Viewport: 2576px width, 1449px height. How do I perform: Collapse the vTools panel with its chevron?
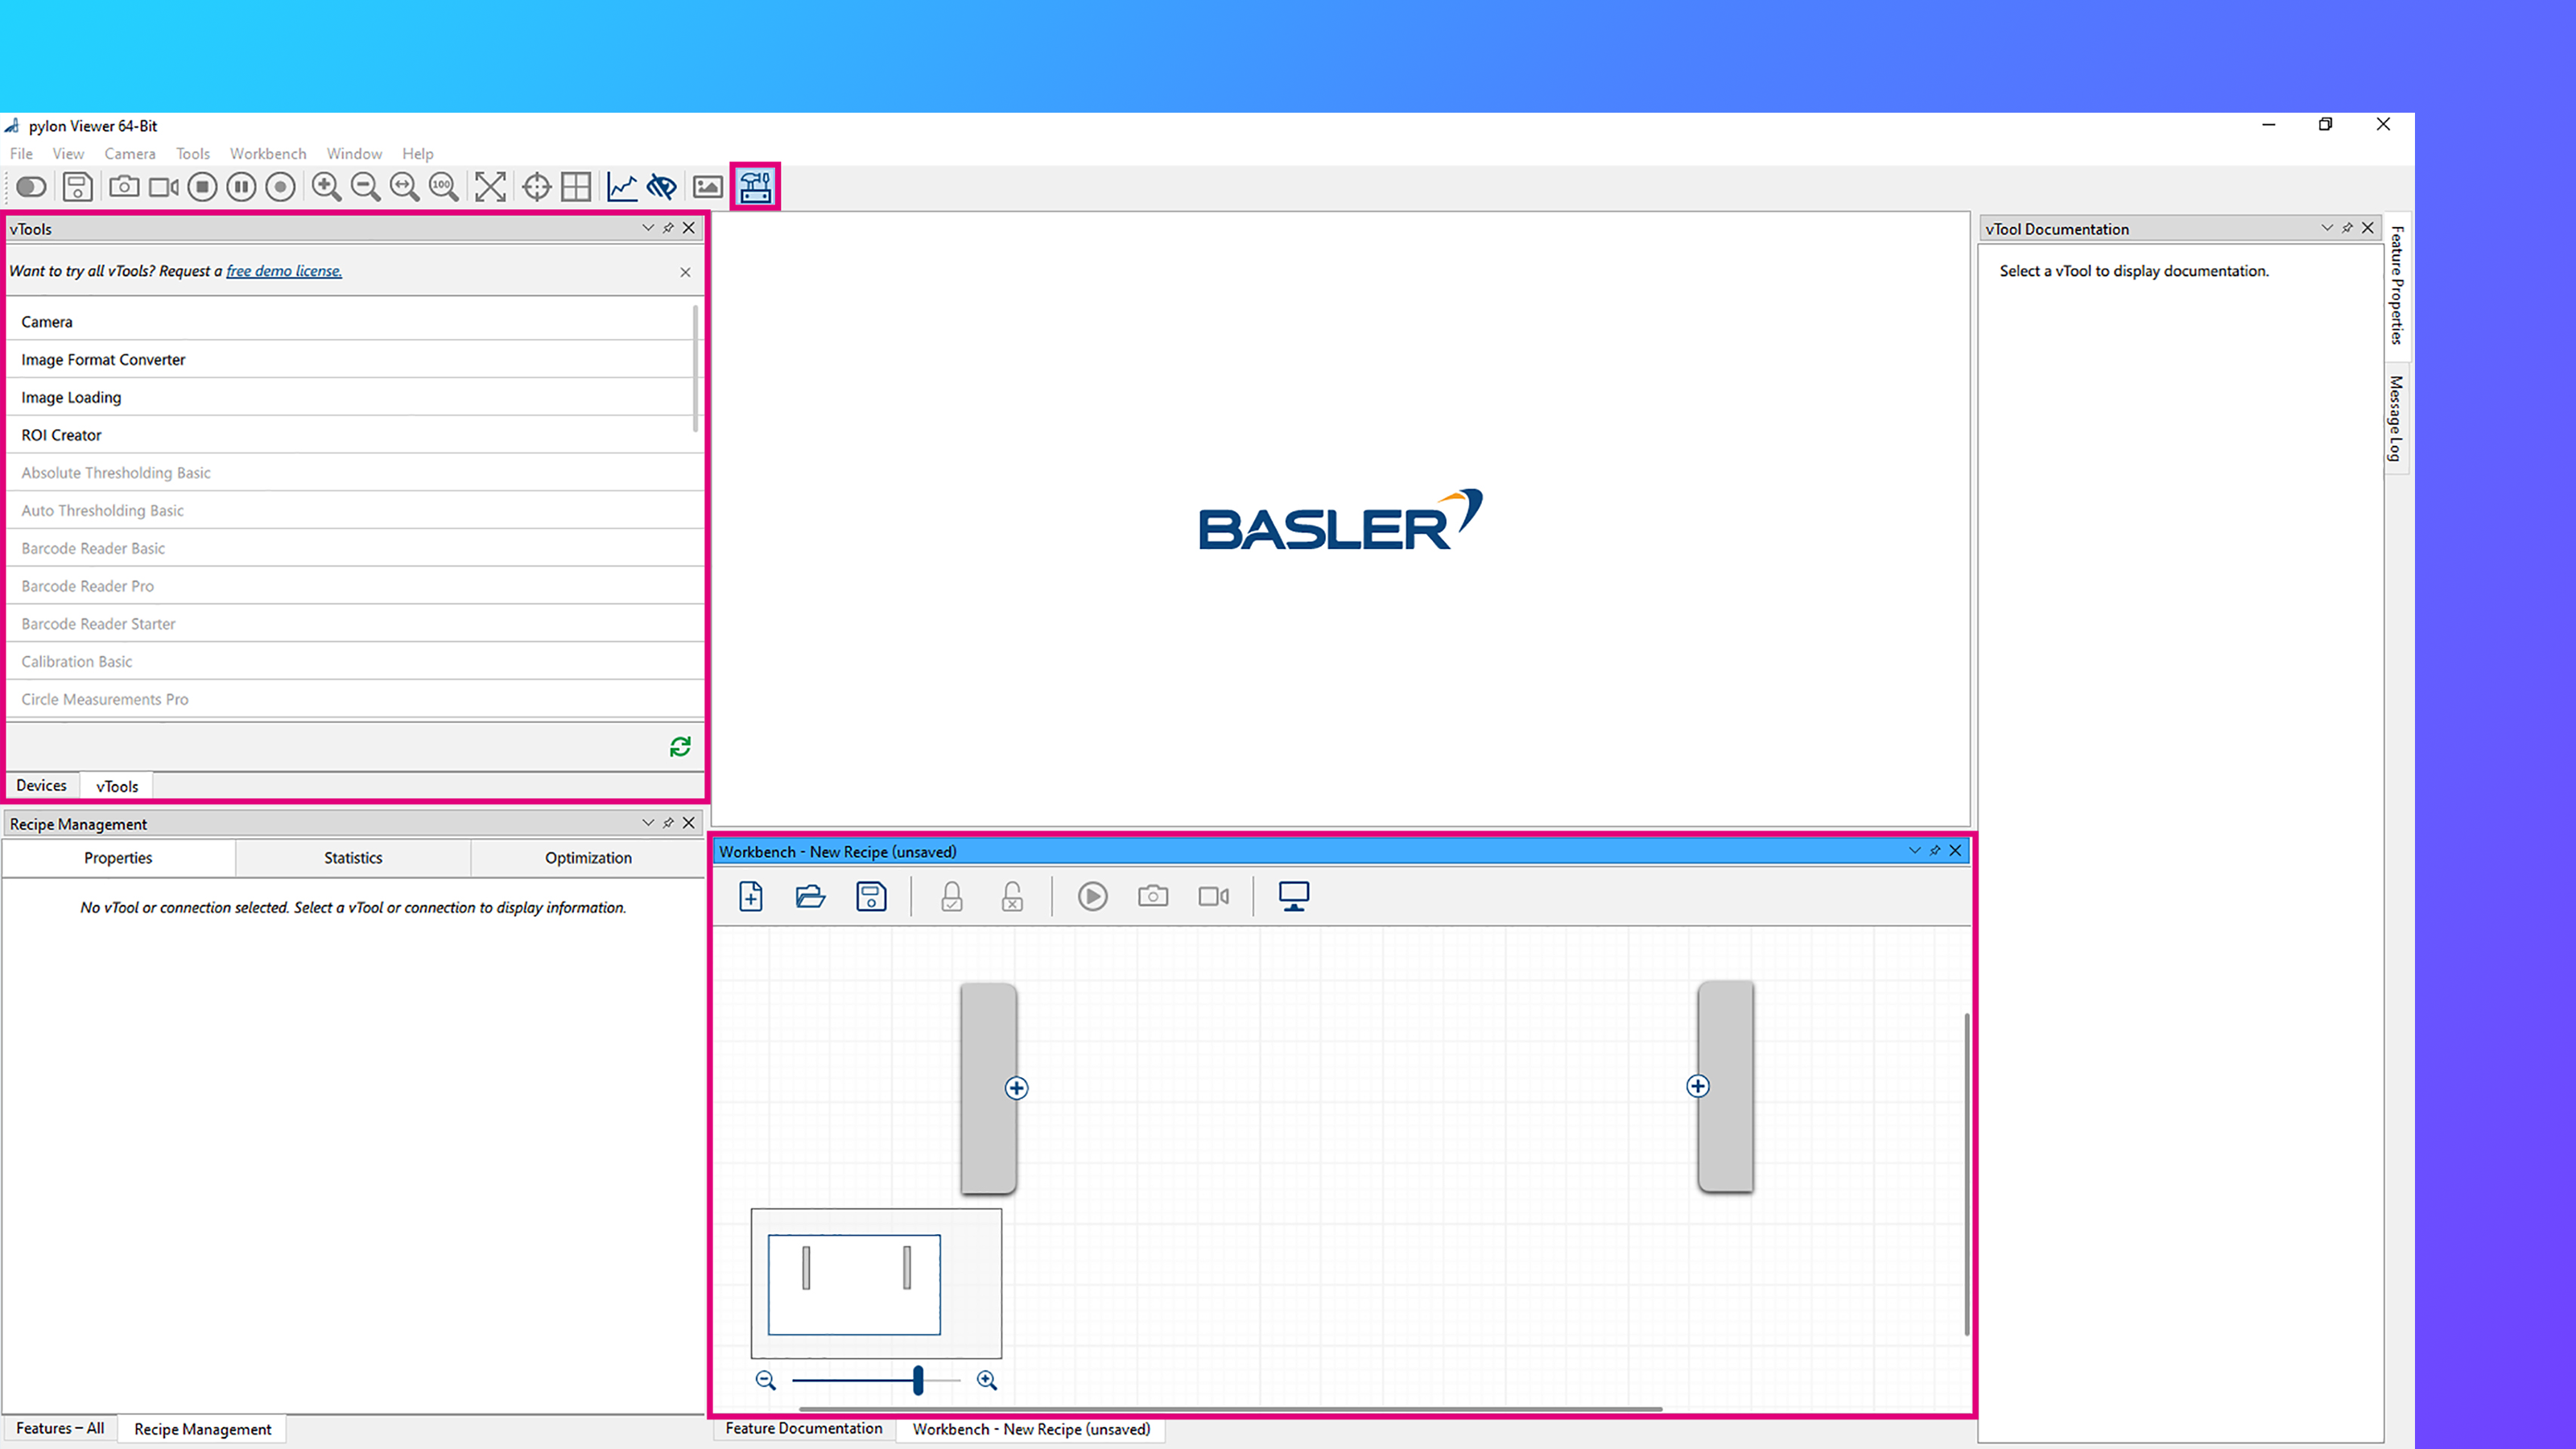[648, 228]
